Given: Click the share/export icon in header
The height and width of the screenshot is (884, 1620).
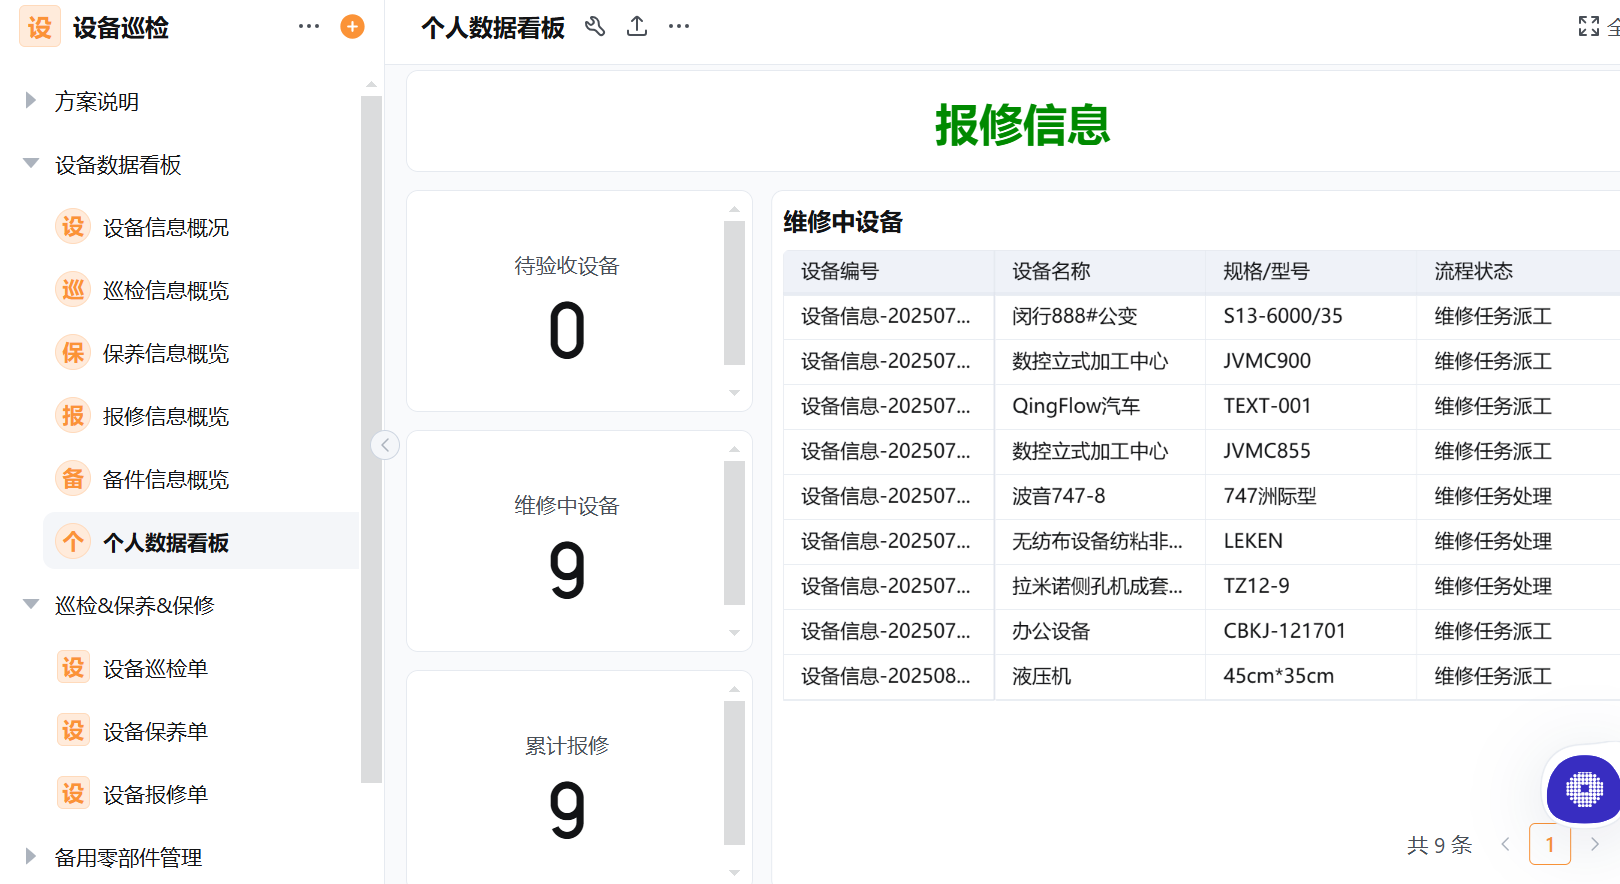Looking at the screenshot, I should [x=637, y=27].
